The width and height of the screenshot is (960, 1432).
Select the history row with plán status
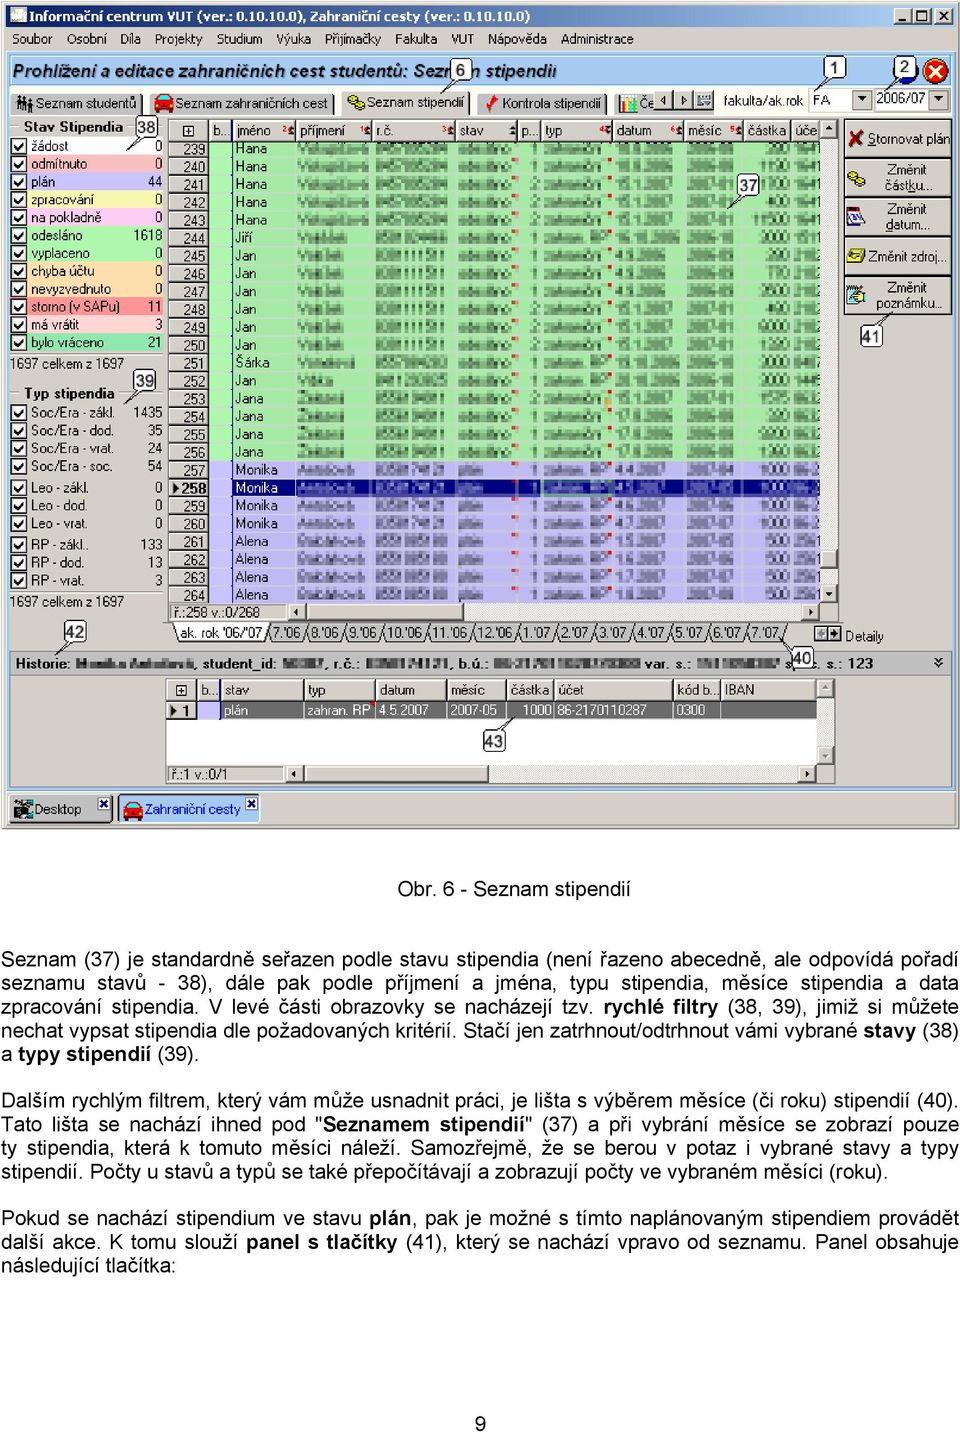coord(490,710)
